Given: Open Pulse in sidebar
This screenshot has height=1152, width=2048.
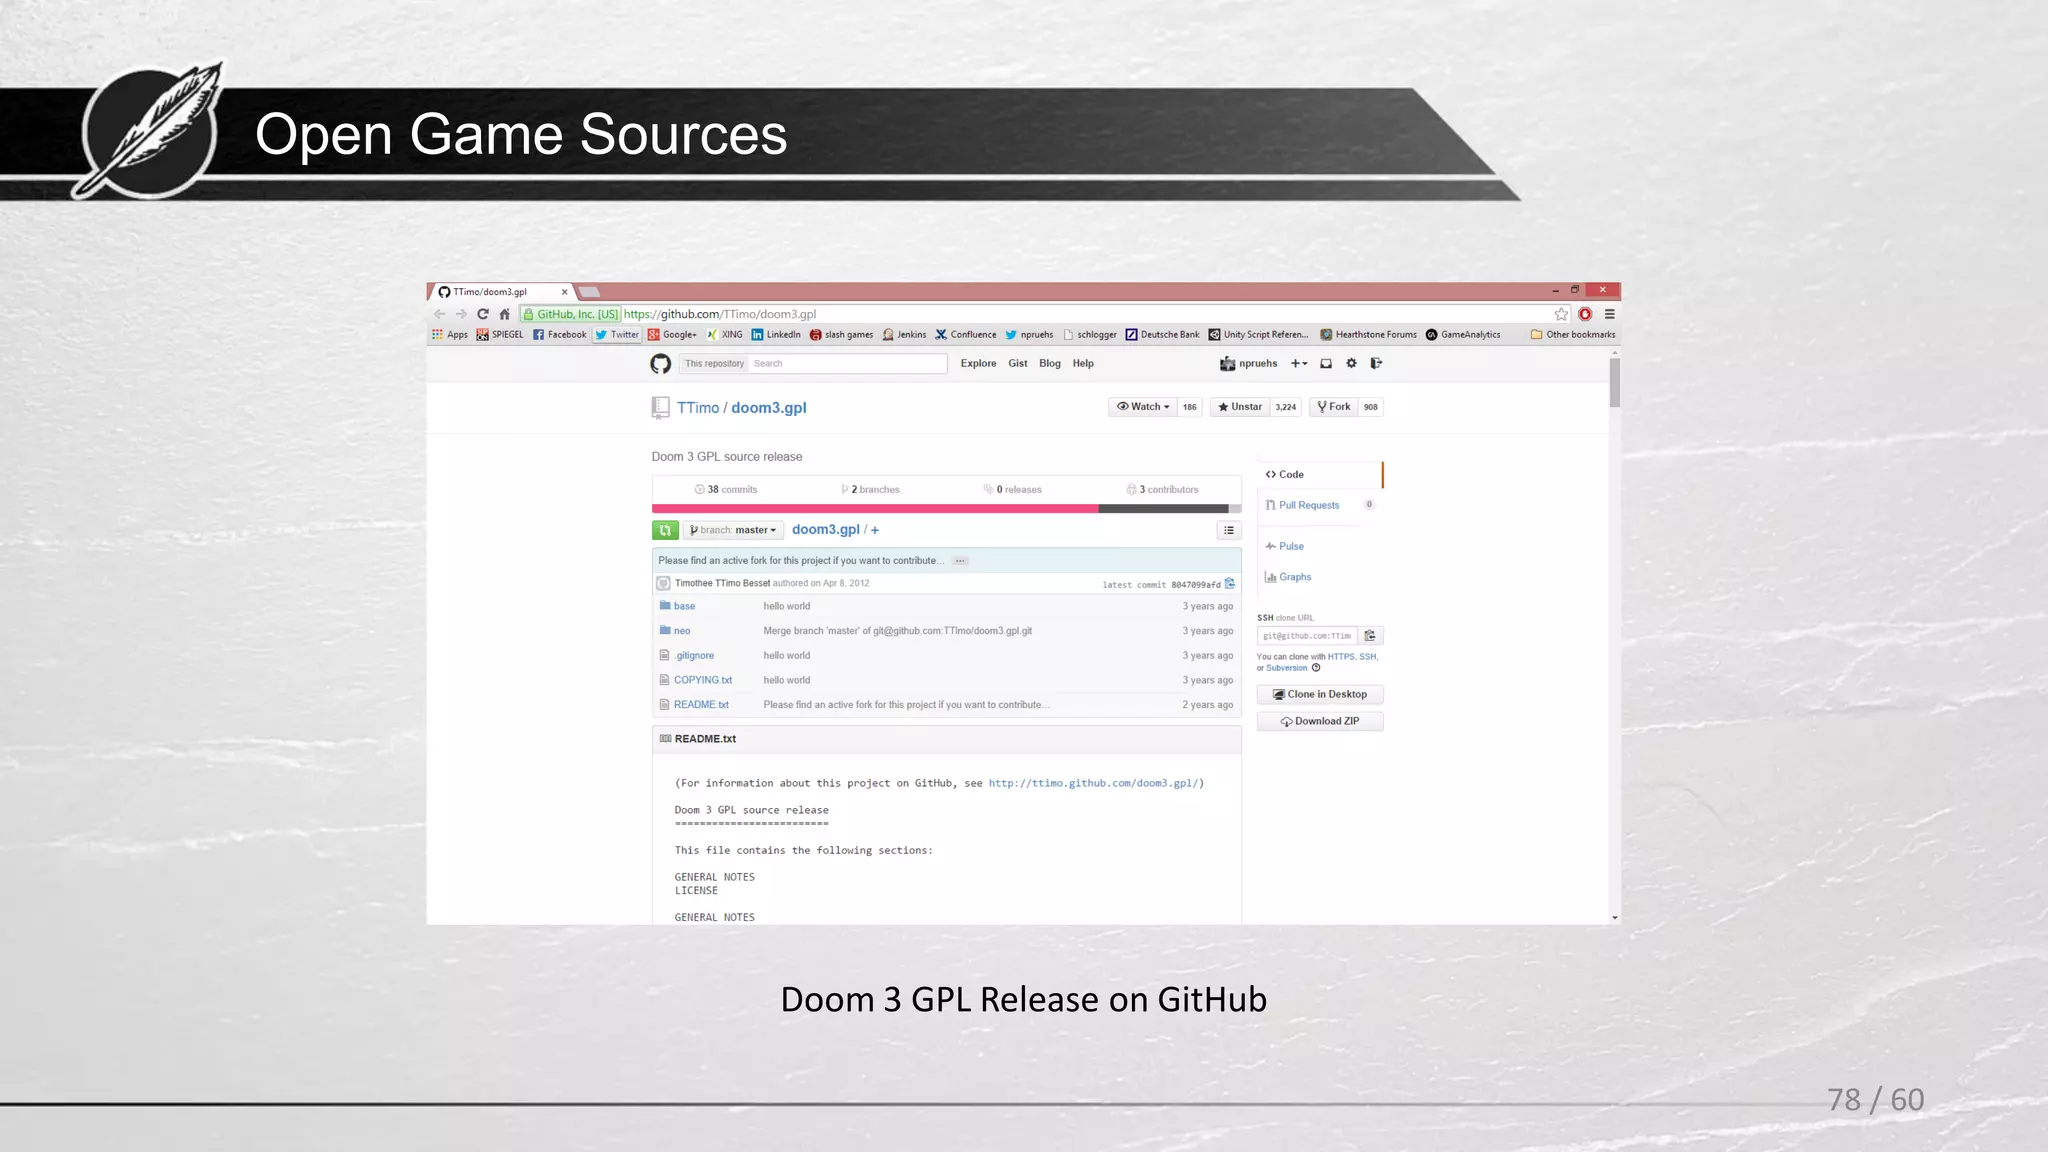Looking at the screenshot, I should click(x=1285, y=546).
